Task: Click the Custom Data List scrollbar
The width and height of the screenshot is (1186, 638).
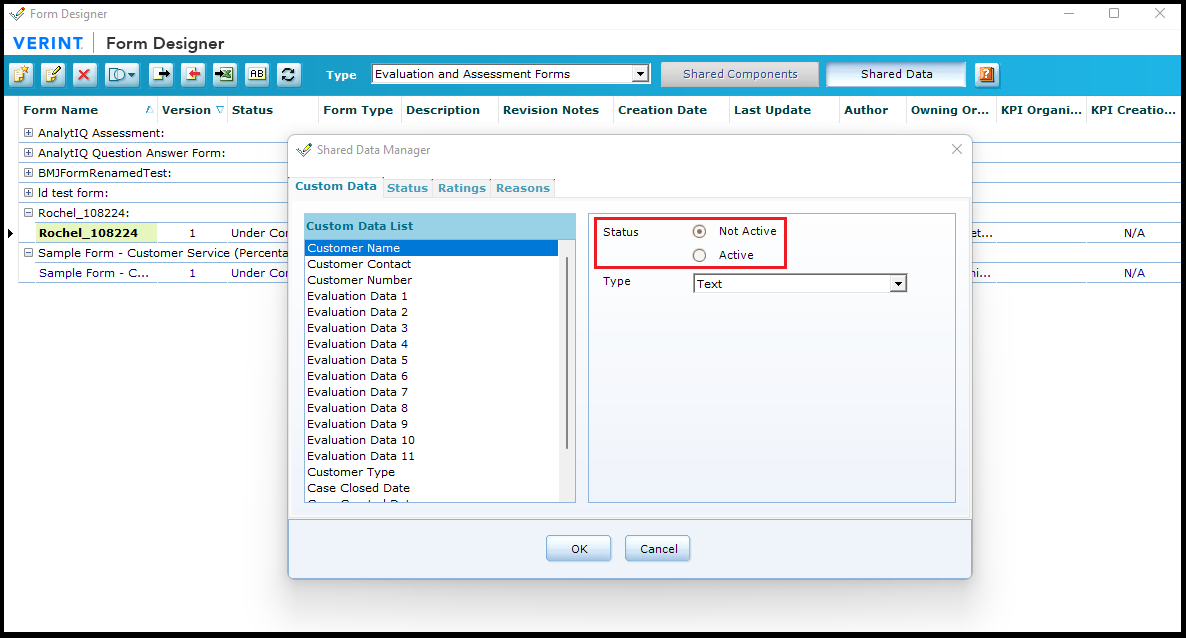Action: pos(567,352)
